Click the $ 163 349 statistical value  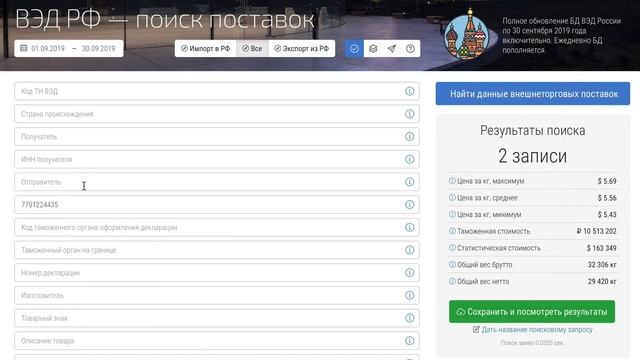601,248
